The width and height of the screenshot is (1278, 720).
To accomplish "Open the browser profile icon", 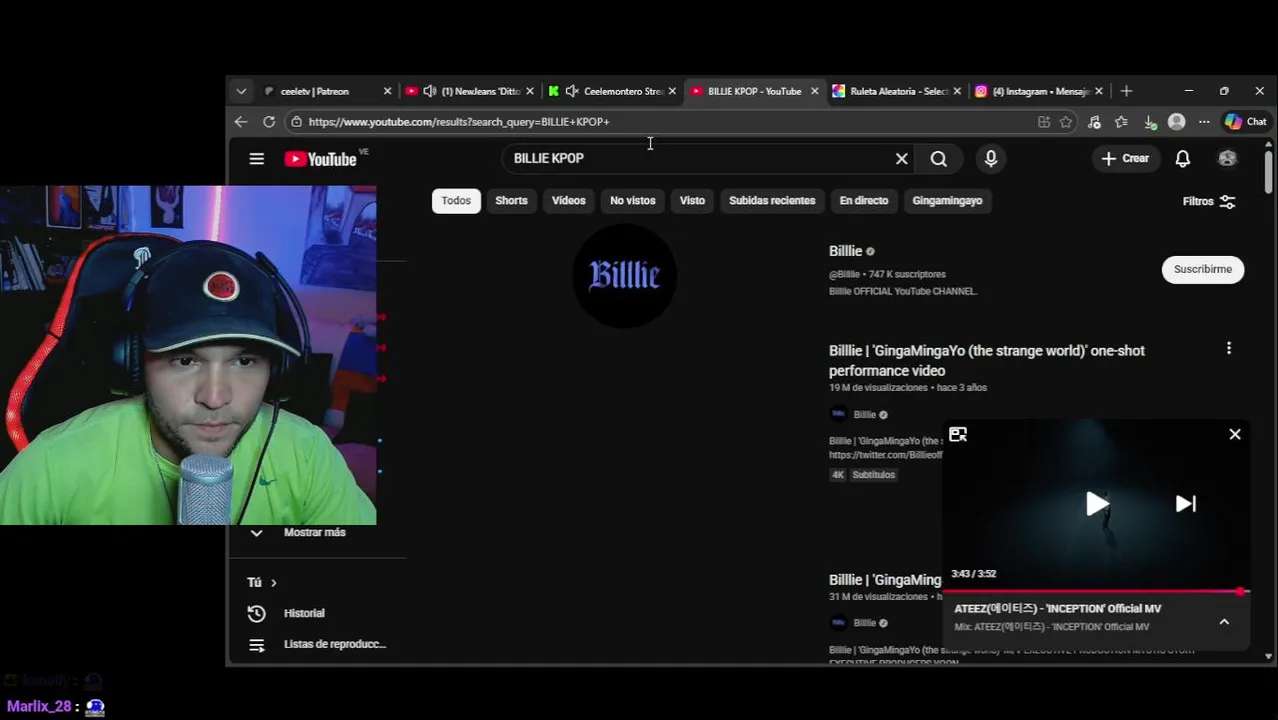I will click(x=1177, y=122).
